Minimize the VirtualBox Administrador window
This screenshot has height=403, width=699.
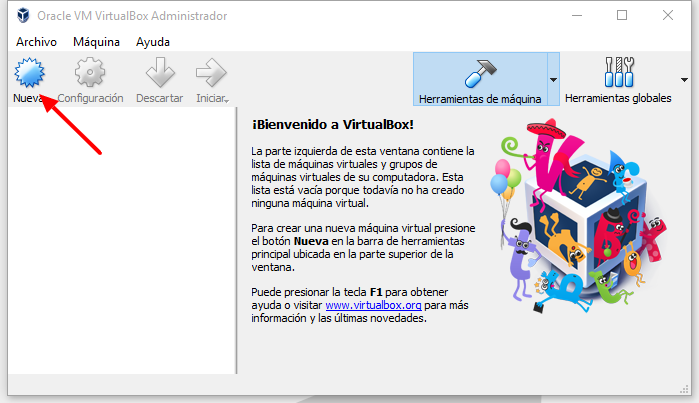point(577,16)
